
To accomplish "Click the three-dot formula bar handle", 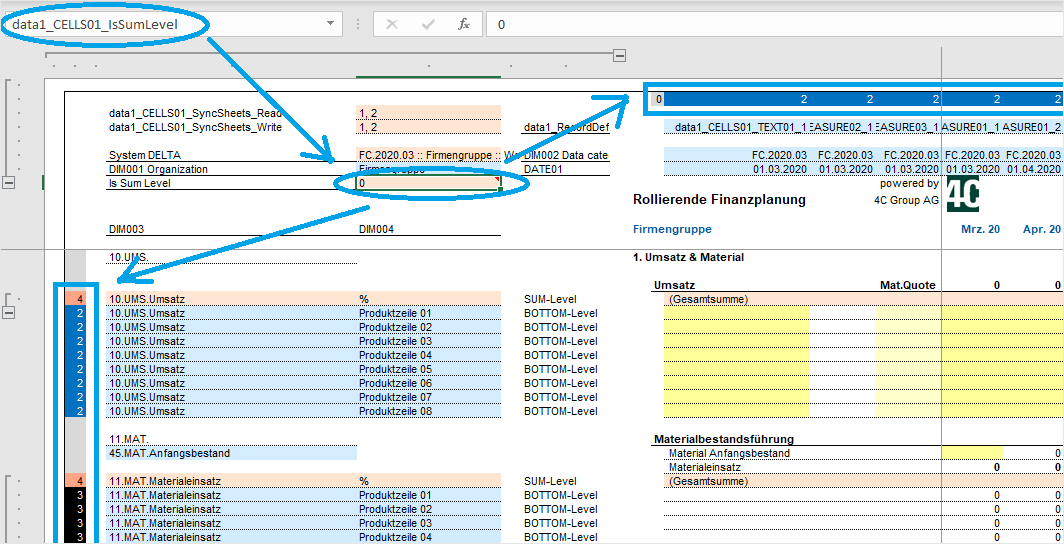I will point(358,24).
